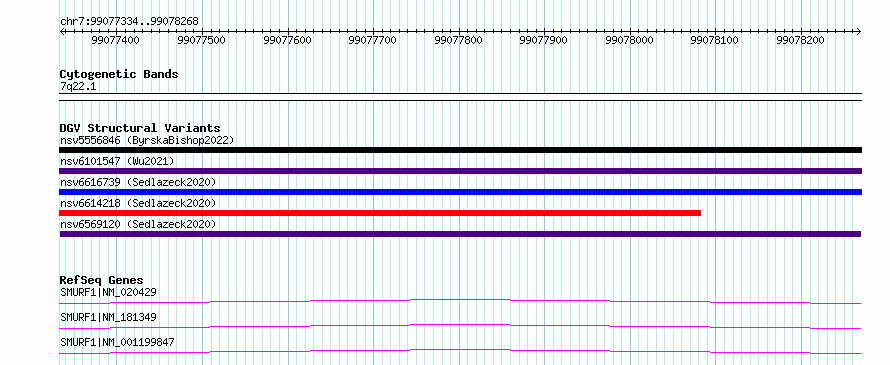The height and width of the screenshot is (365, 890).
Task: Click the RefSeq Genes track title
Action: (101, 280)
